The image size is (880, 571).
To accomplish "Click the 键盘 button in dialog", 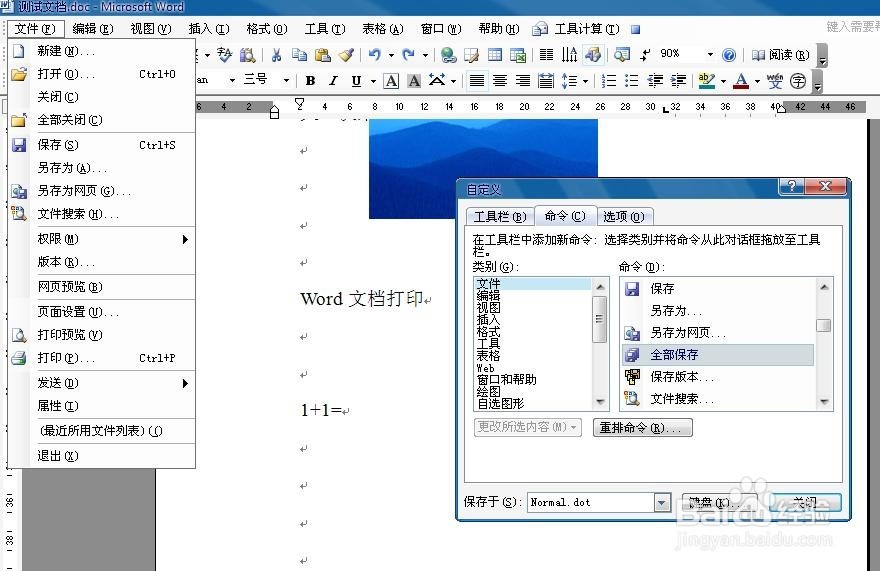I will 718,503.
